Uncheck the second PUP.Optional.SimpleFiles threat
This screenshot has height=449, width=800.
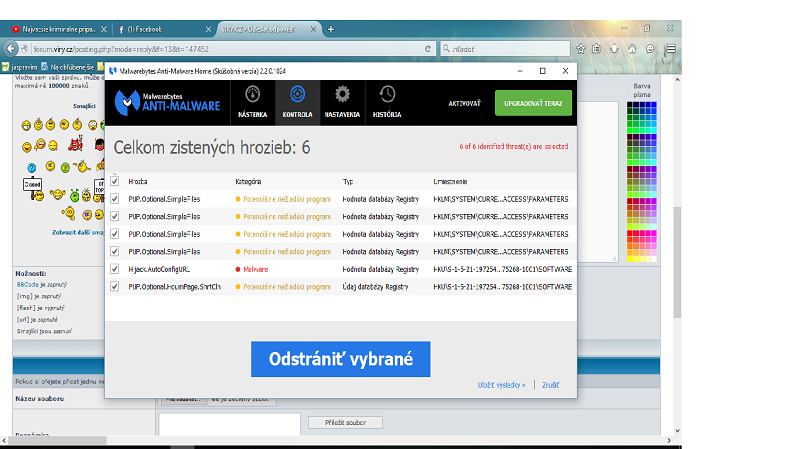click(115, 216)
